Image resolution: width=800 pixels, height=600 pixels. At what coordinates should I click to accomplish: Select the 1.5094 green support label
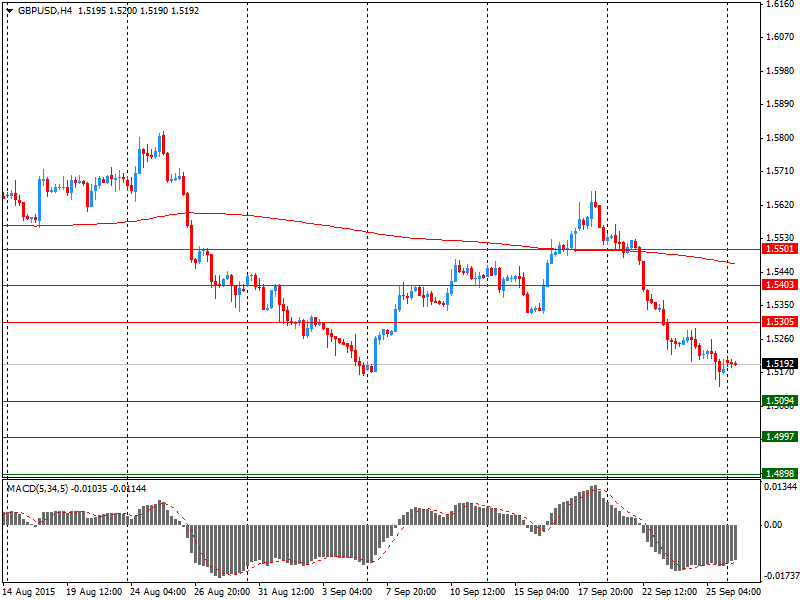click(x=779, y=401)
